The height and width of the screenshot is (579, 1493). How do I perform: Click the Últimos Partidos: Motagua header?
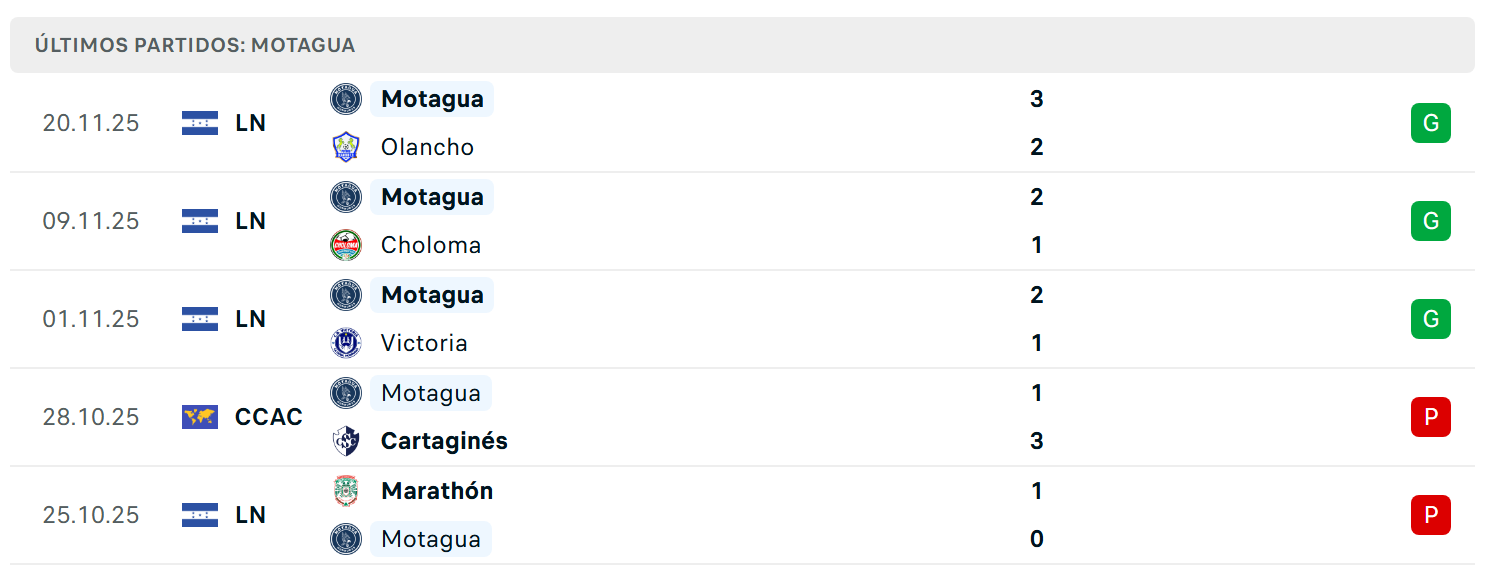195,45
